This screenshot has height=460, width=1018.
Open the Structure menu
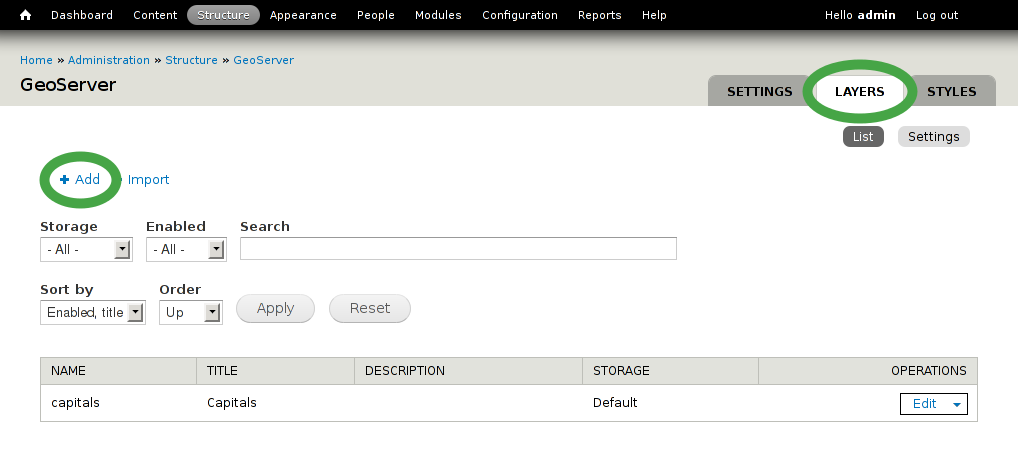[x=223, y=15]
